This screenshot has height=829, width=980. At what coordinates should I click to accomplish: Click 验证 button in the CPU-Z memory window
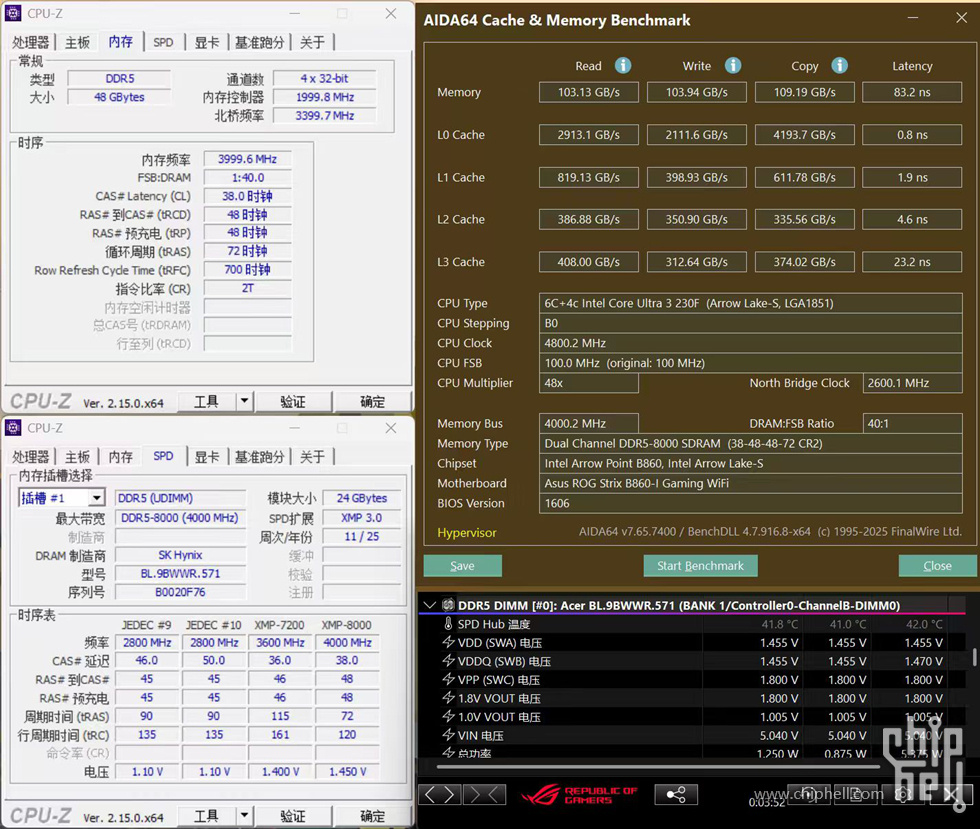292,401
